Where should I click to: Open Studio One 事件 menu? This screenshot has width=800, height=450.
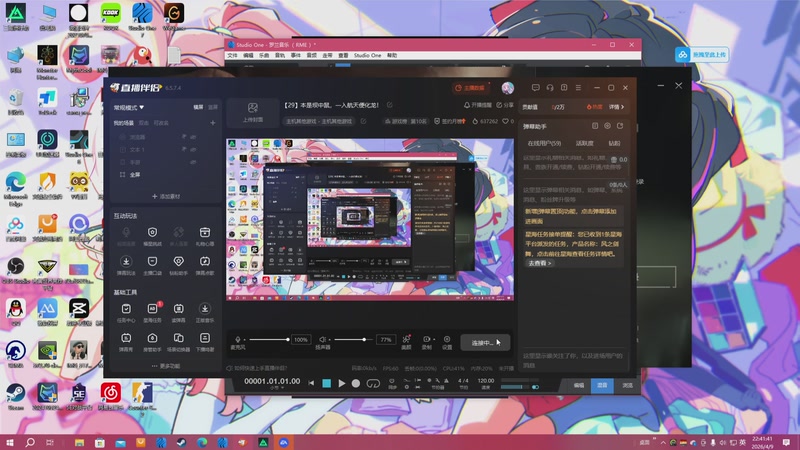[296, 55]
